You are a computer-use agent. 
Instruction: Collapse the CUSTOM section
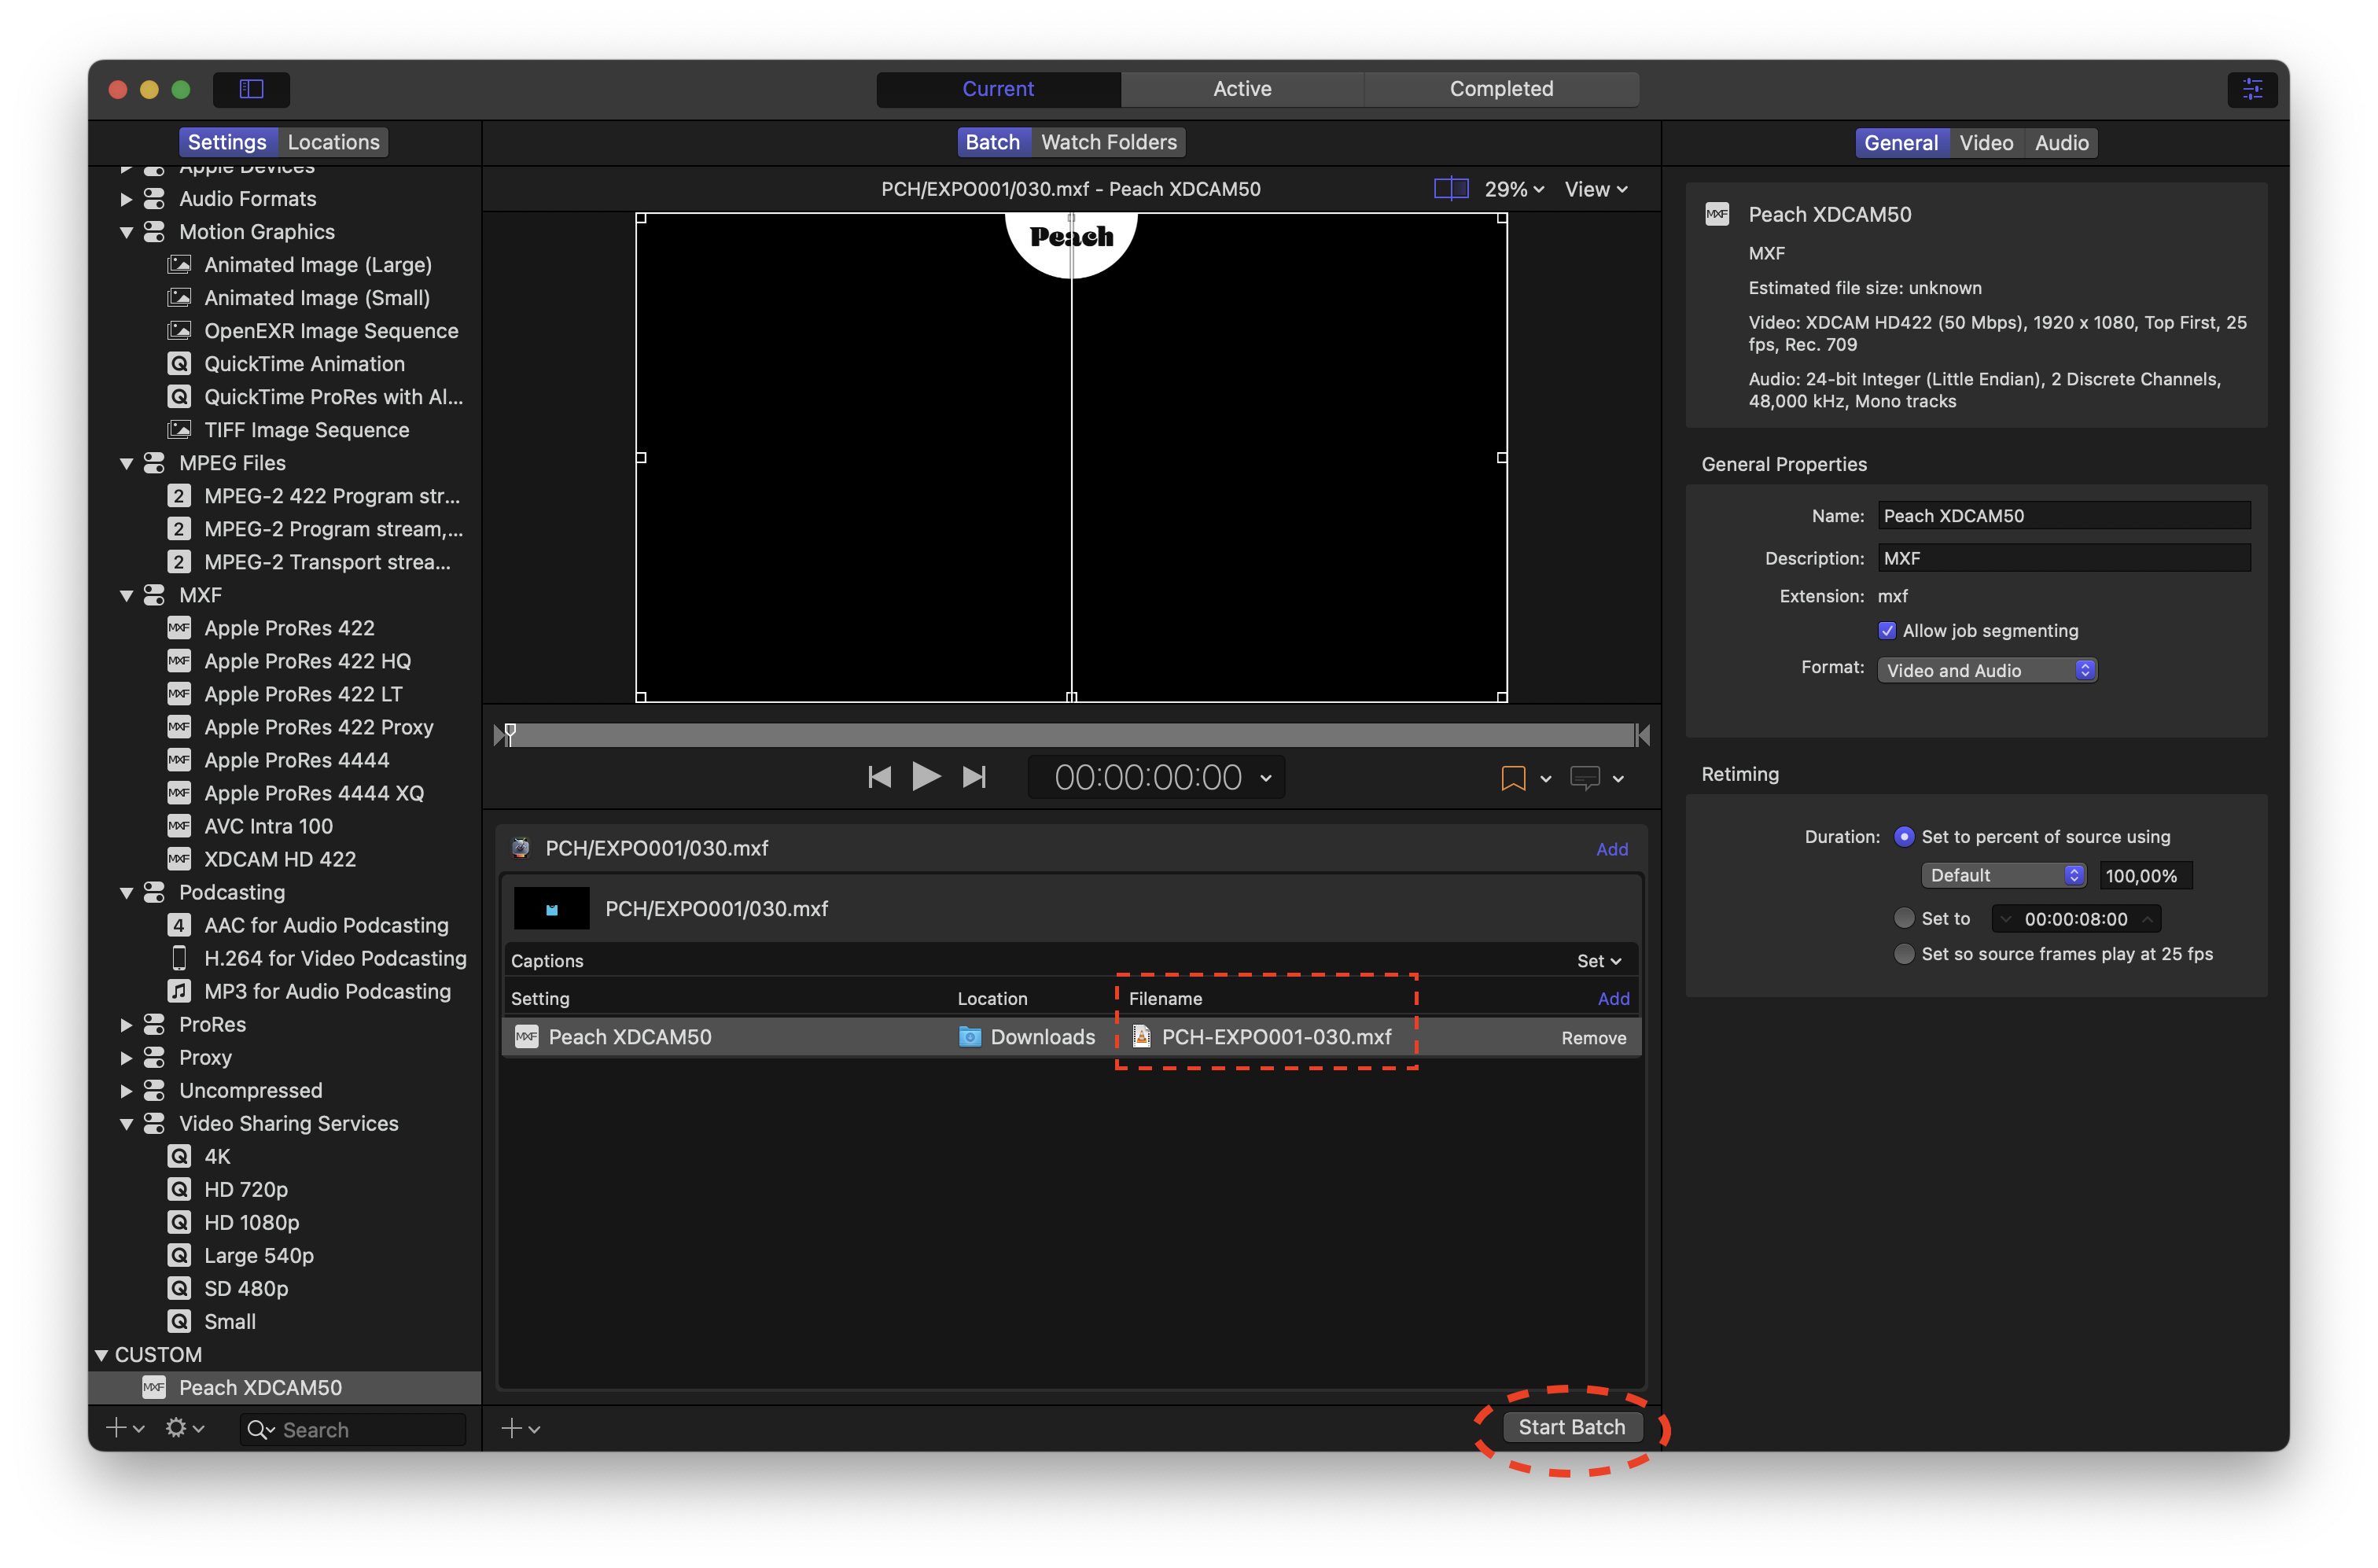point(102,1355)
